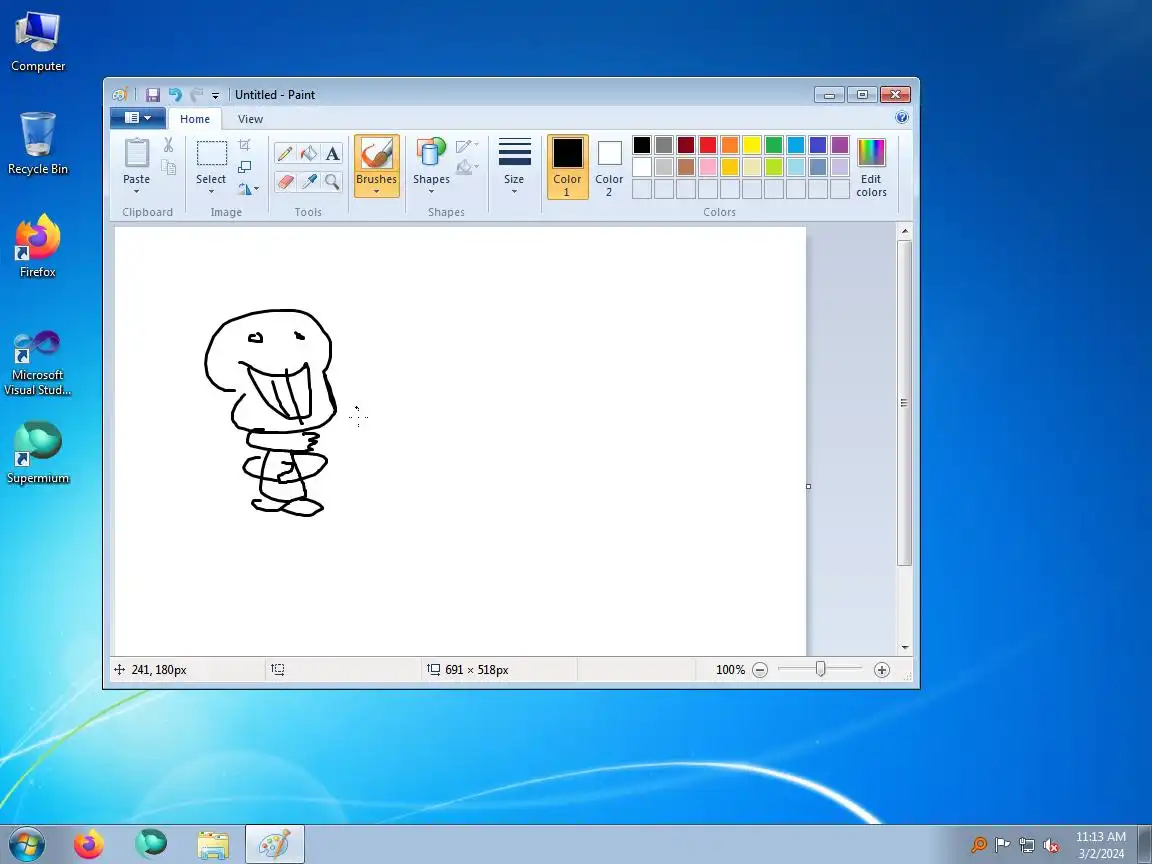This screenshot has width=1152, height=864.
Task: Click the Brushes tool icon
Action: click(377, 154)
